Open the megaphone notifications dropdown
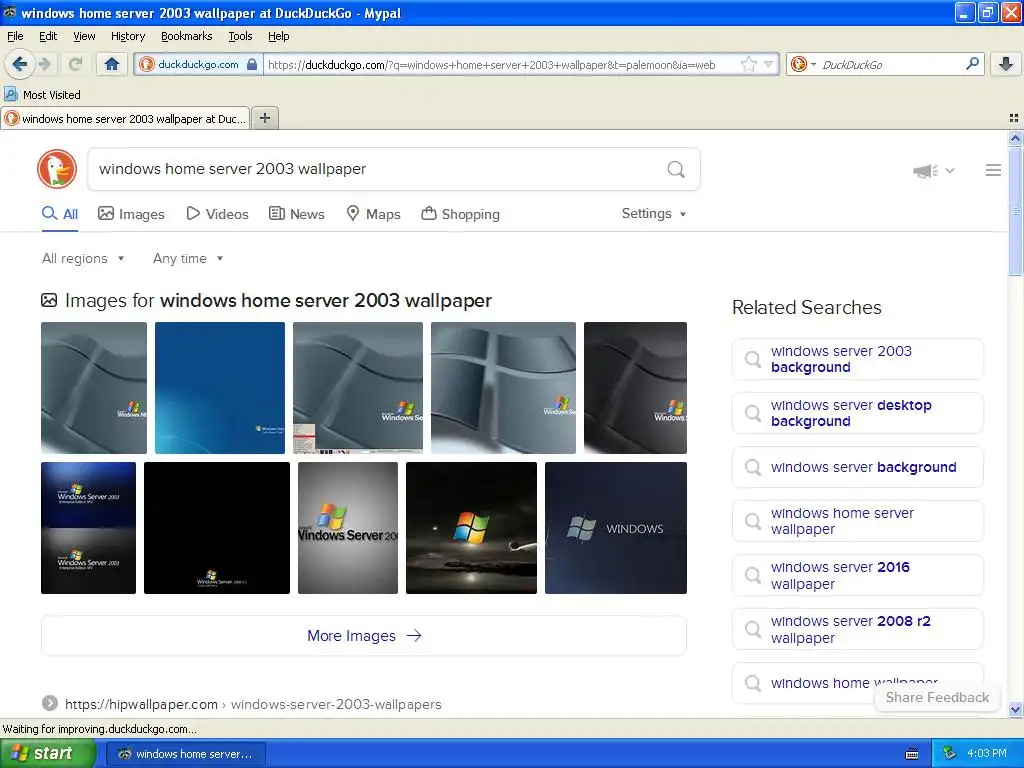 [934, 170]
